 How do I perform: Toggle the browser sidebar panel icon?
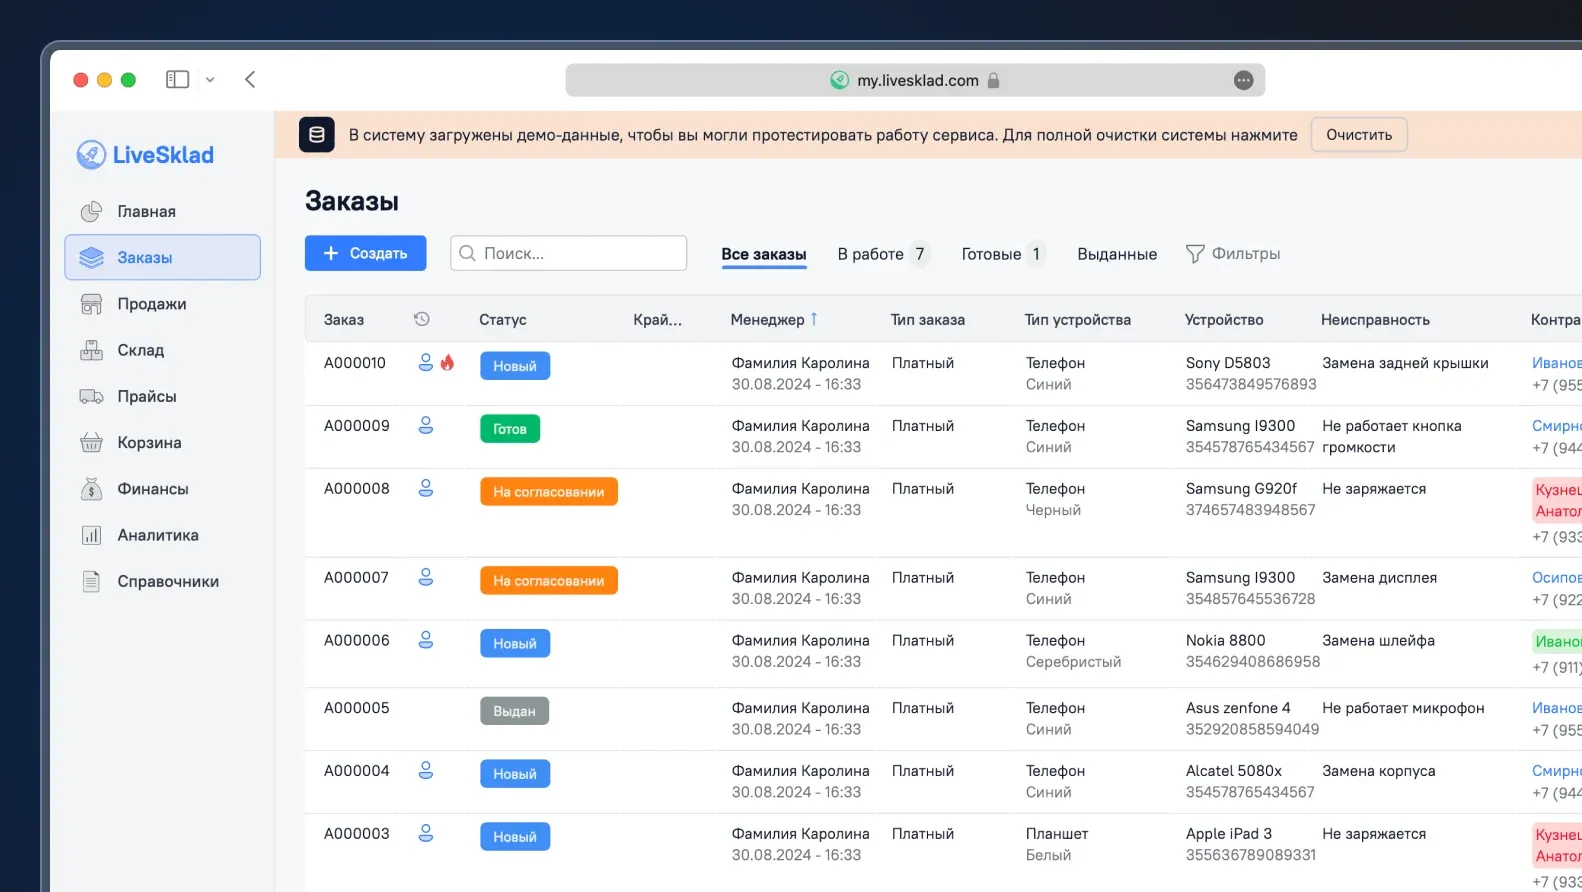178,79
